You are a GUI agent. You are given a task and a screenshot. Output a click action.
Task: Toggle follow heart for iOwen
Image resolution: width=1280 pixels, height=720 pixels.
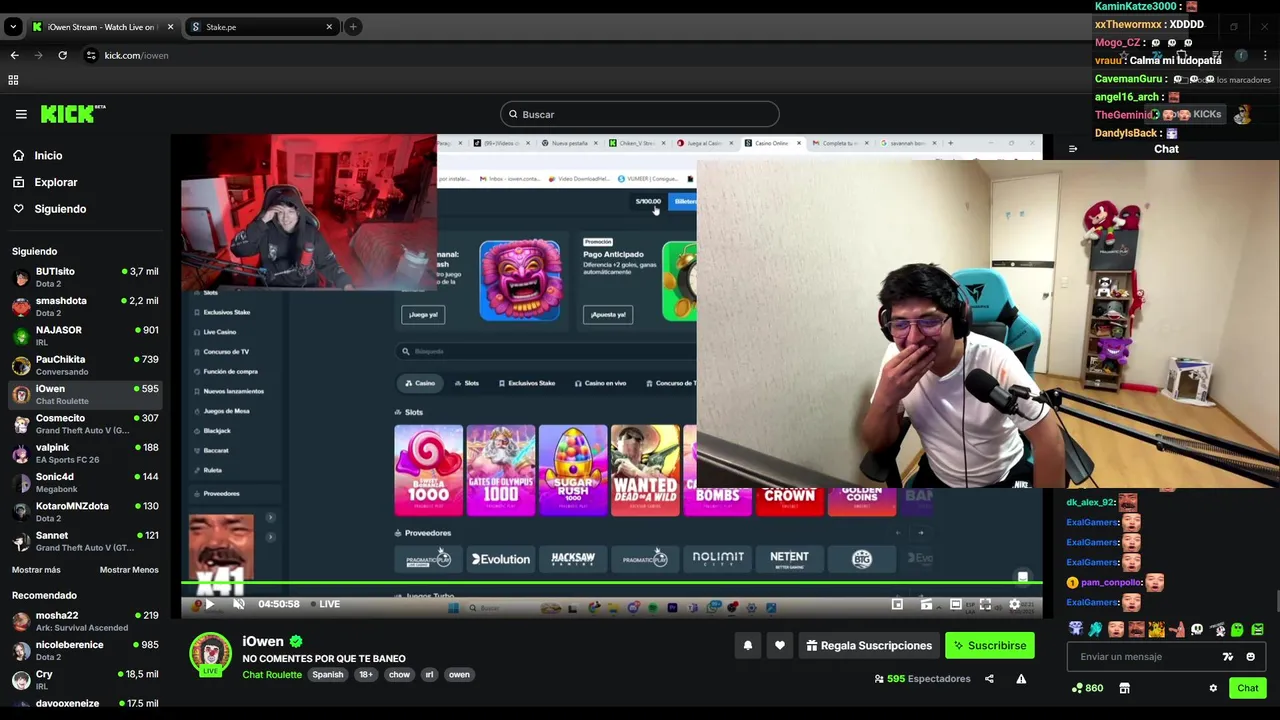click(x=780, y=646)
